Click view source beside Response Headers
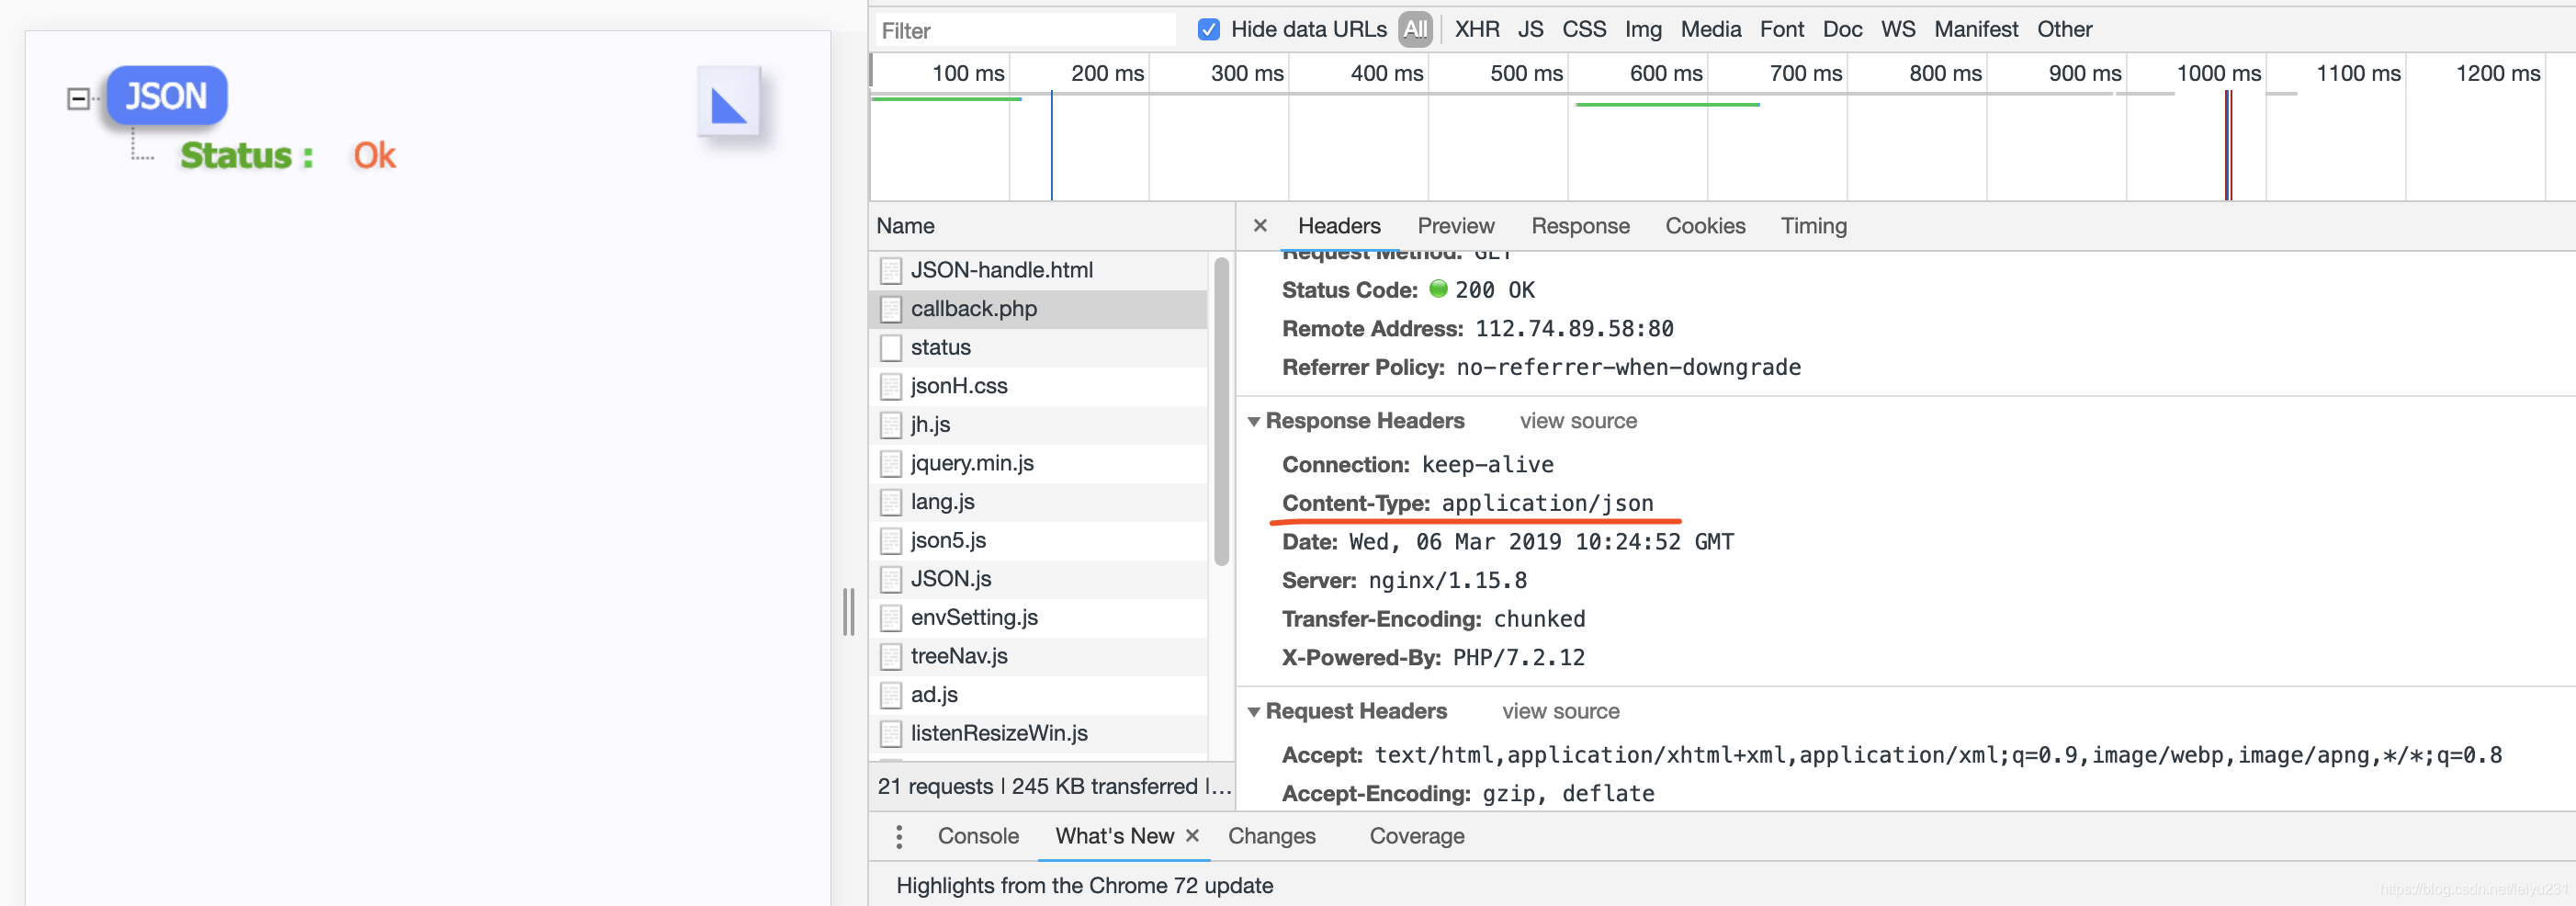Image resolution: width=2576 pixels, height=906 pixels. pyautogui.click(x=1578, y=421)
